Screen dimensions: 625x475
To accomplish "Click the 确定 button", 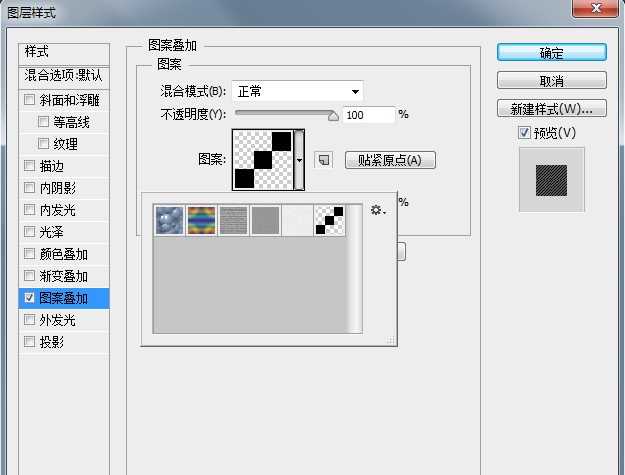I will point(551,53).
